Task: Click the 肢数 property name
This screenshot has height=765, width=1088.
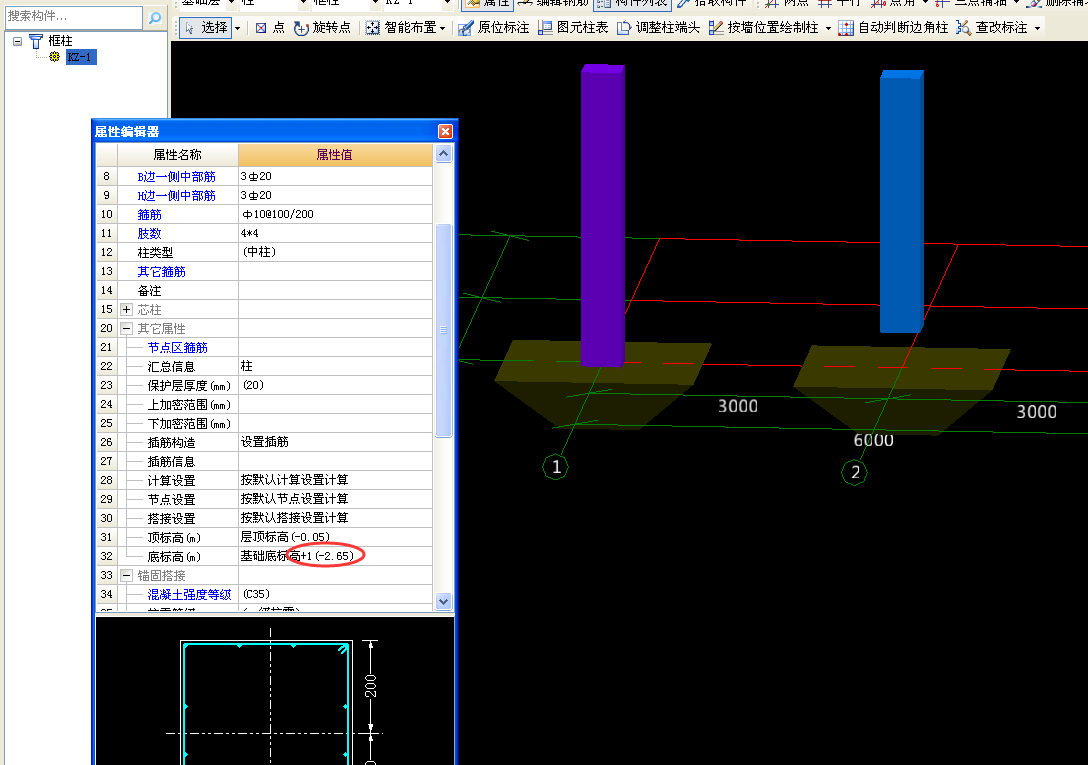Action: tap(149, 234)
